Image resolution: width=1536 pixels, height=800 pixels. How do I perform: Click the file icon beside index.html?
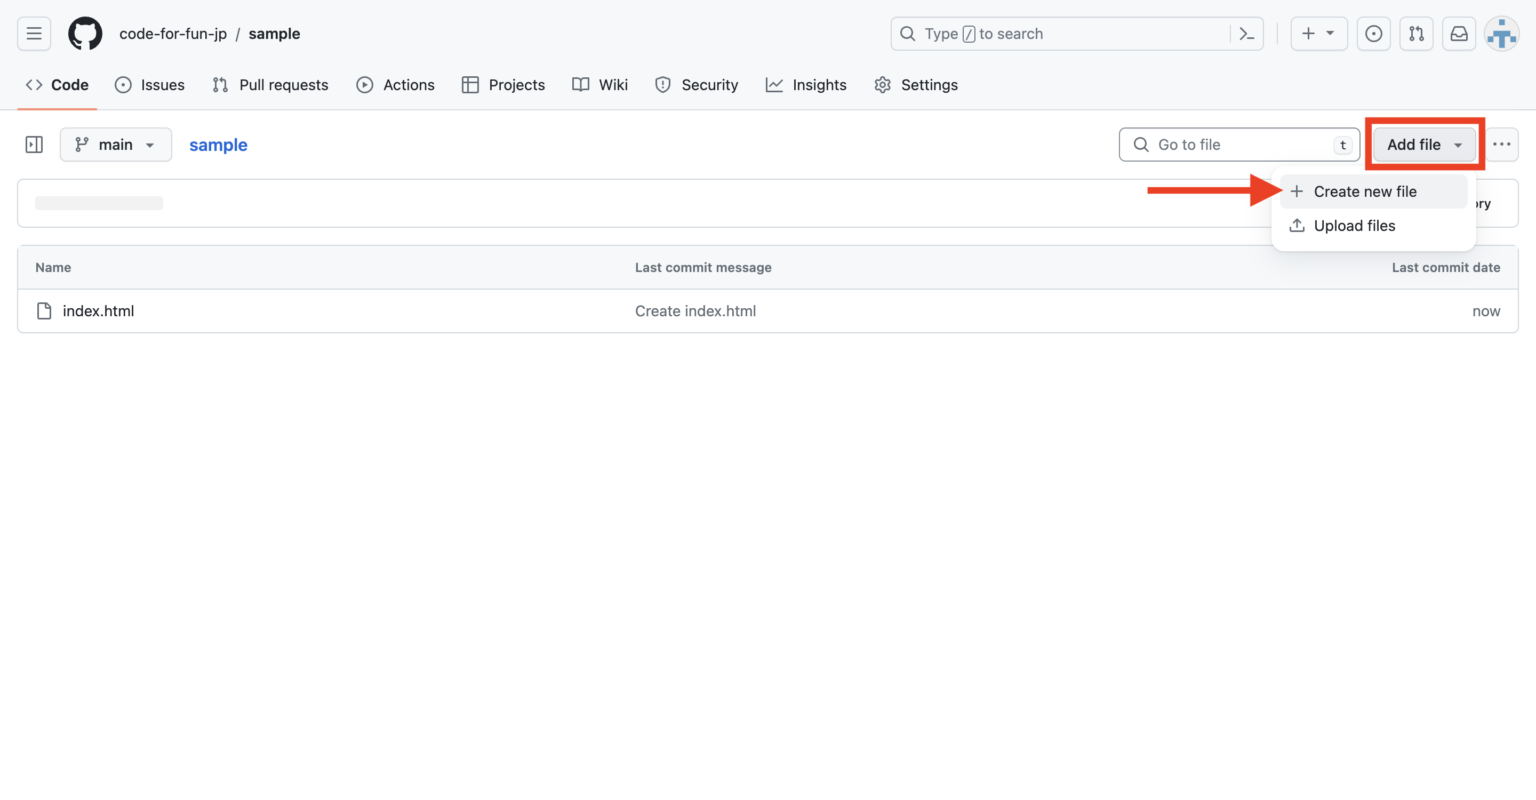[x=43, y=310]
